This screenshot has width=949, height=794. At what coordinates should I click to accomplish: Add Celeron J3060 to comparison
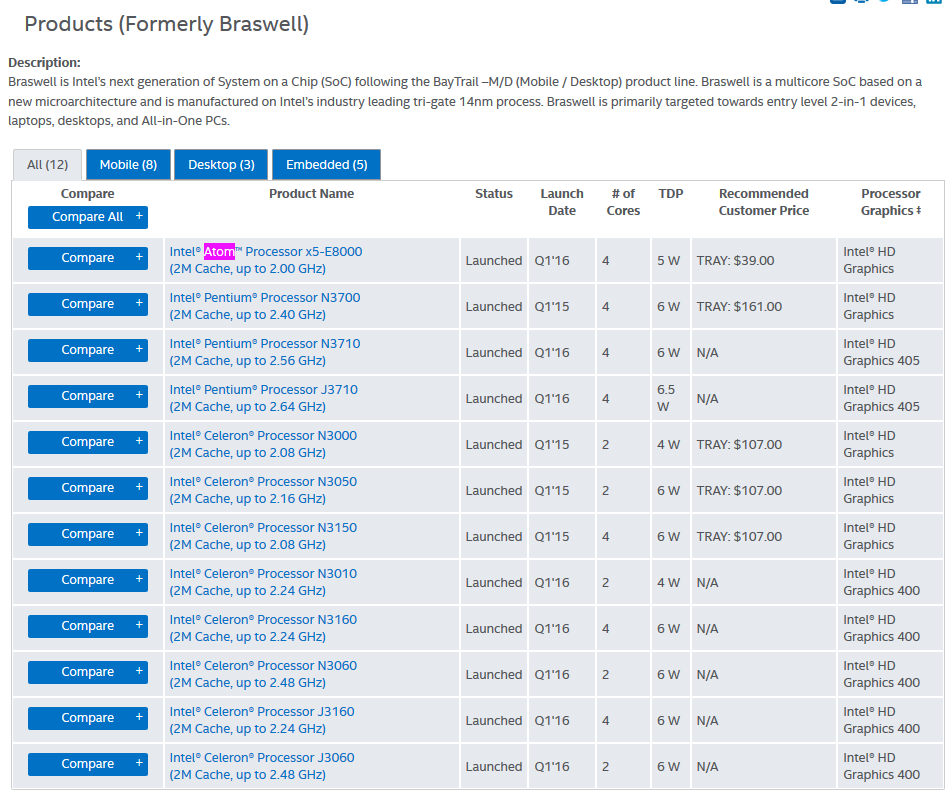tap(88, 764)
